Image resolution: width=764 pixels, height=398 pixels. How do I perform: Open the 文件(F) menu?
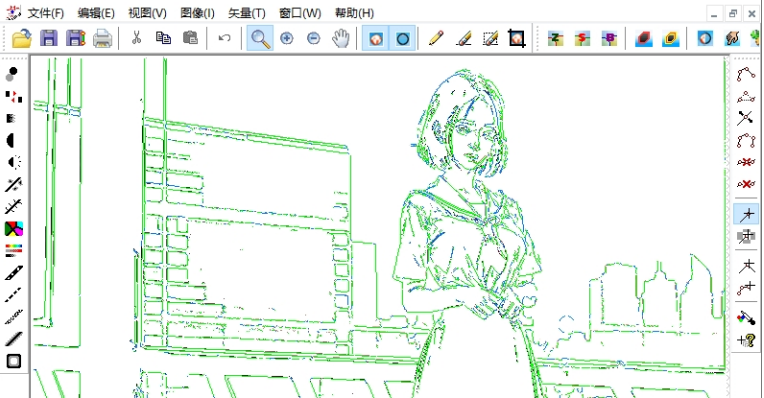(45, 13)
